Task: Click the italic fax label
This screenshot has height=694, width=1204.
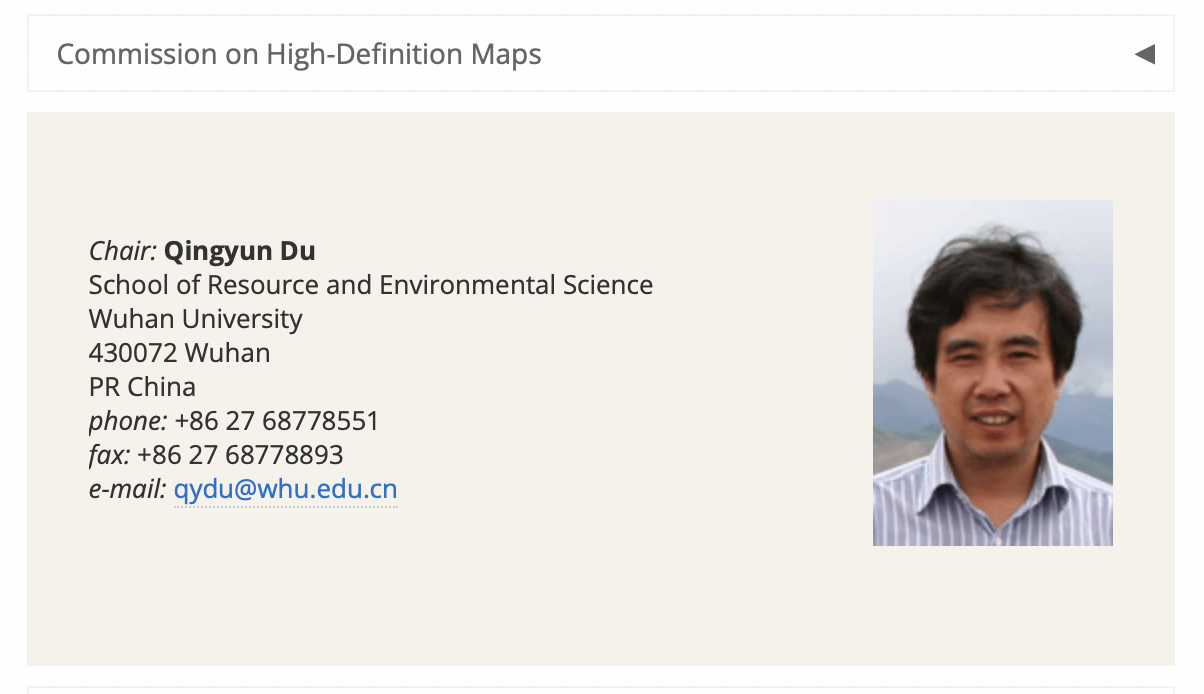Action: [x=109, y=455]
